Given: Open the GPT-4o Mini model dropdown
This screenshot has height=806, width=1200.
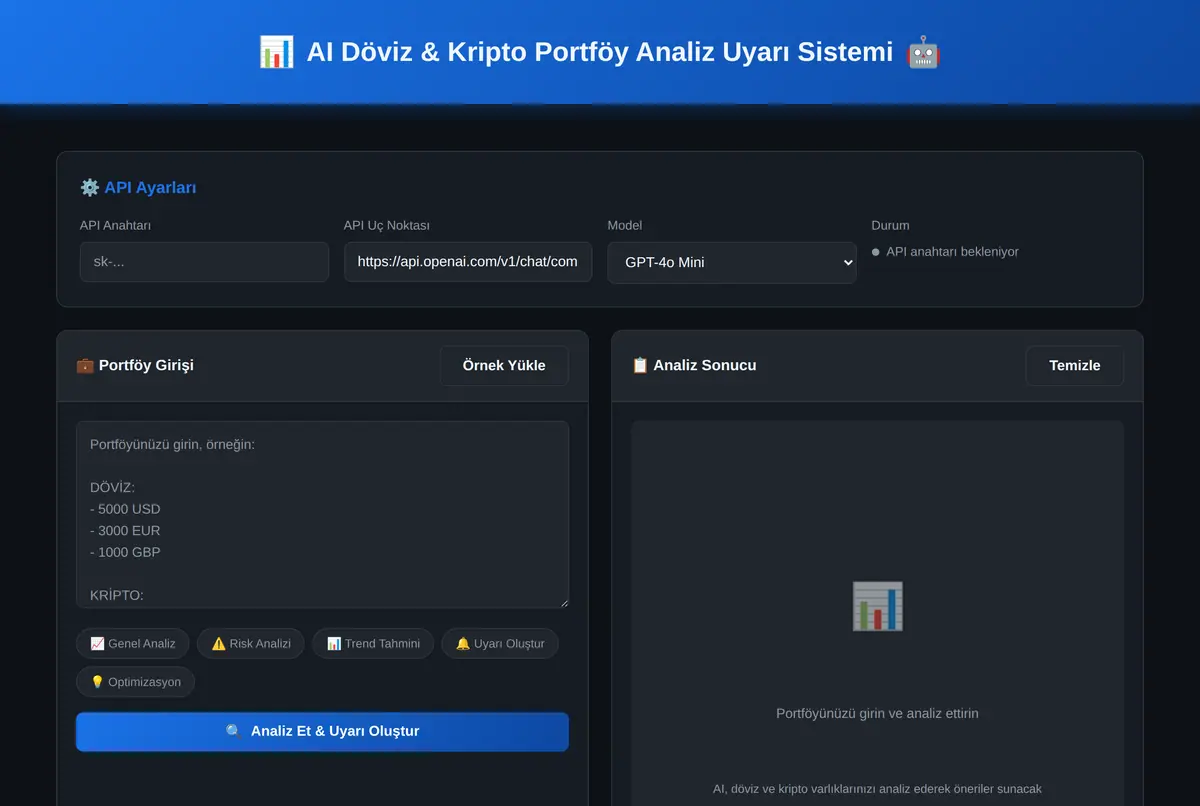Looking at the screenshot, I should (x=732, y=262).
